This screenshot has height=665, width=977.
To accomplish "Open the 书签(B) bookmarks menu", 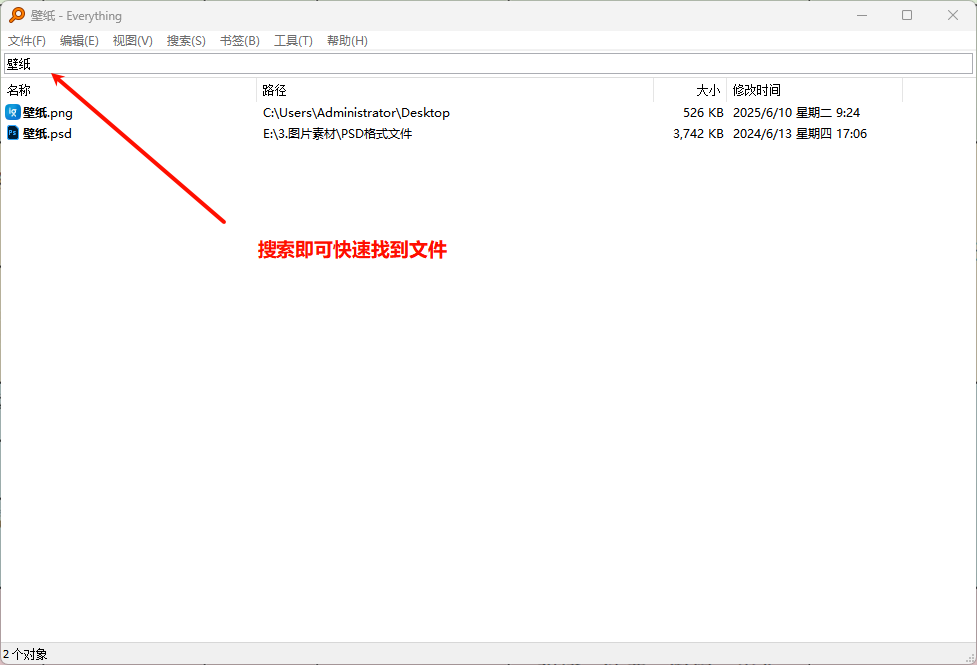I will coord(239,41).
